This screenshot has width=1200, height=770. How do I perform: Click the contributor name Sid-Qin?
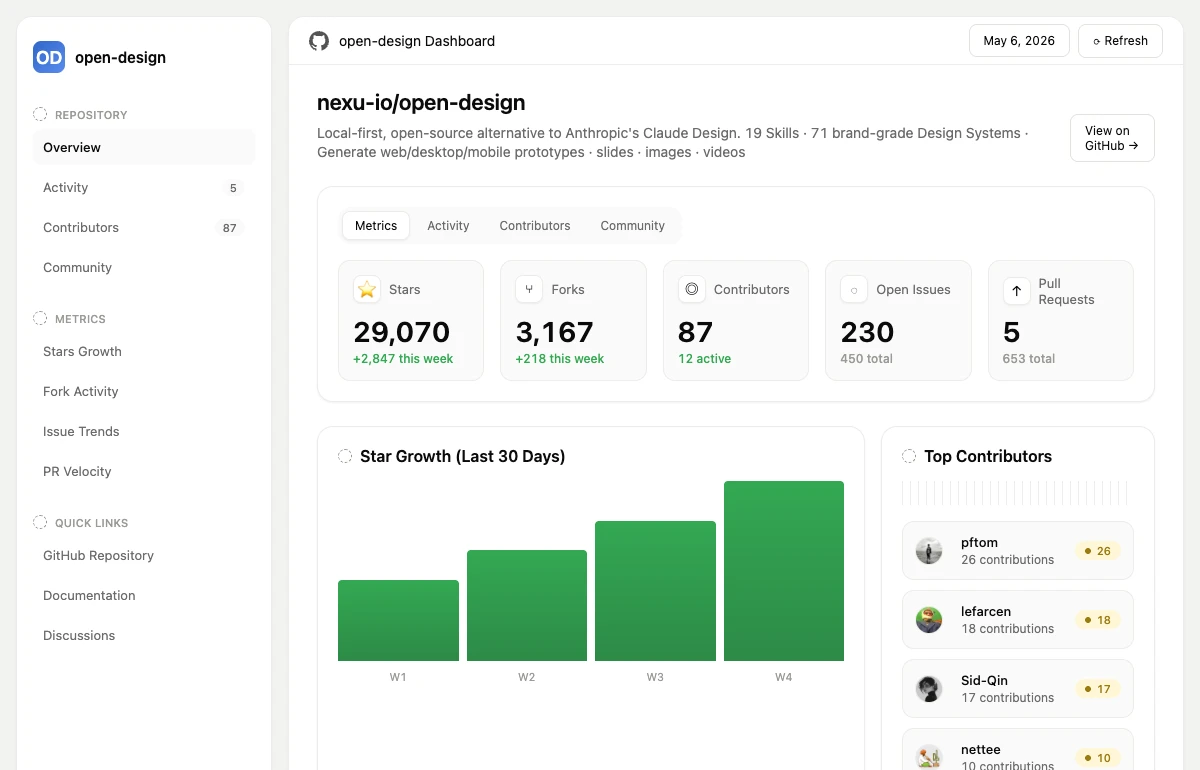(985, 680)
